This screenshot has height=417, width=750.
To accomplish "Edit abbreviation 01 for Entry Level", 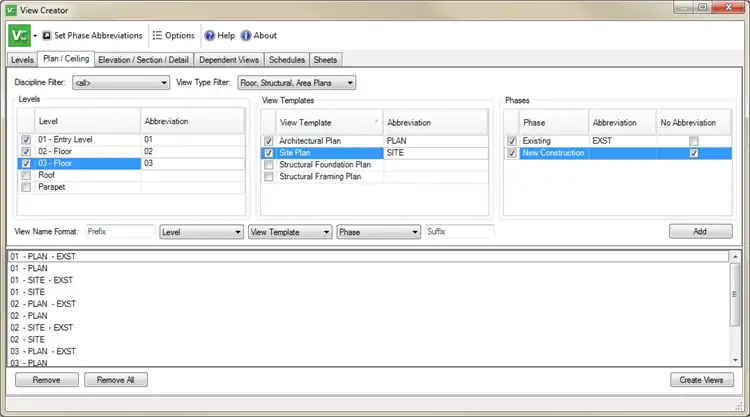I will click(x=193, y=140).
